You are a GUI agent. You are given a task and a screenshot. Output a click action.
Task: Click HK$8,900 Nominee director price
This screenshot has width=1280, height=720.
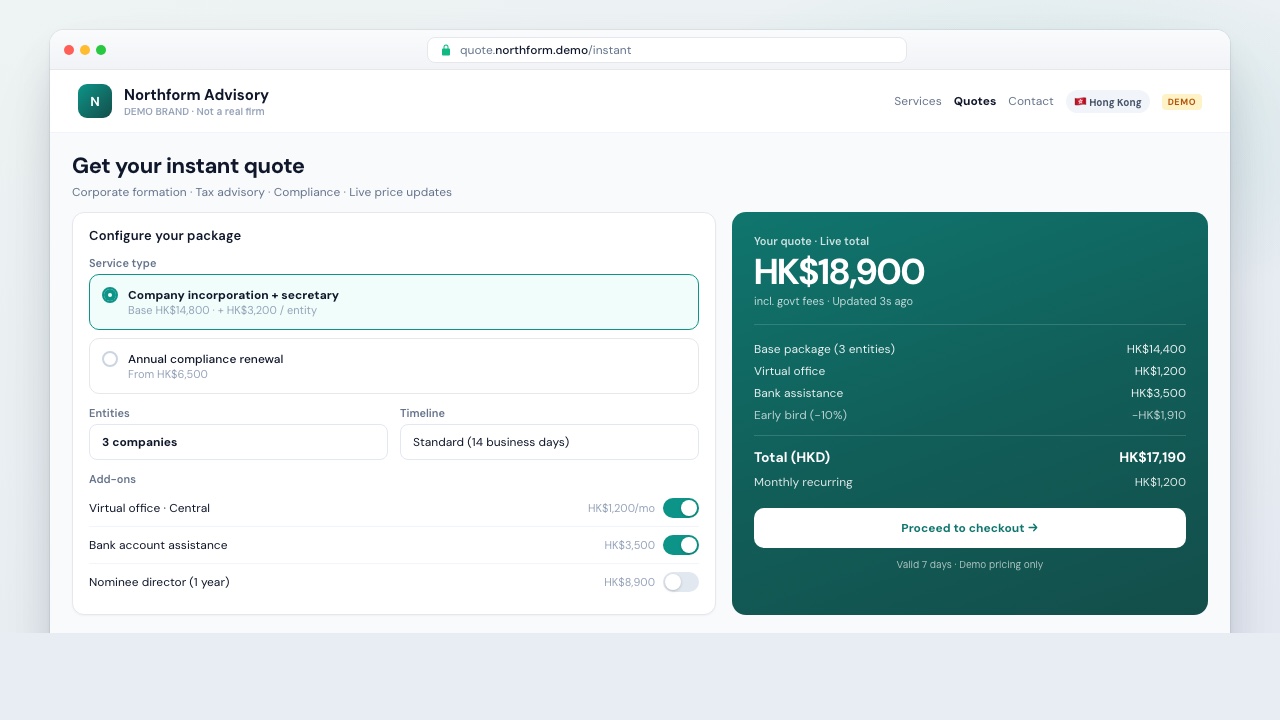coord(629,582)
